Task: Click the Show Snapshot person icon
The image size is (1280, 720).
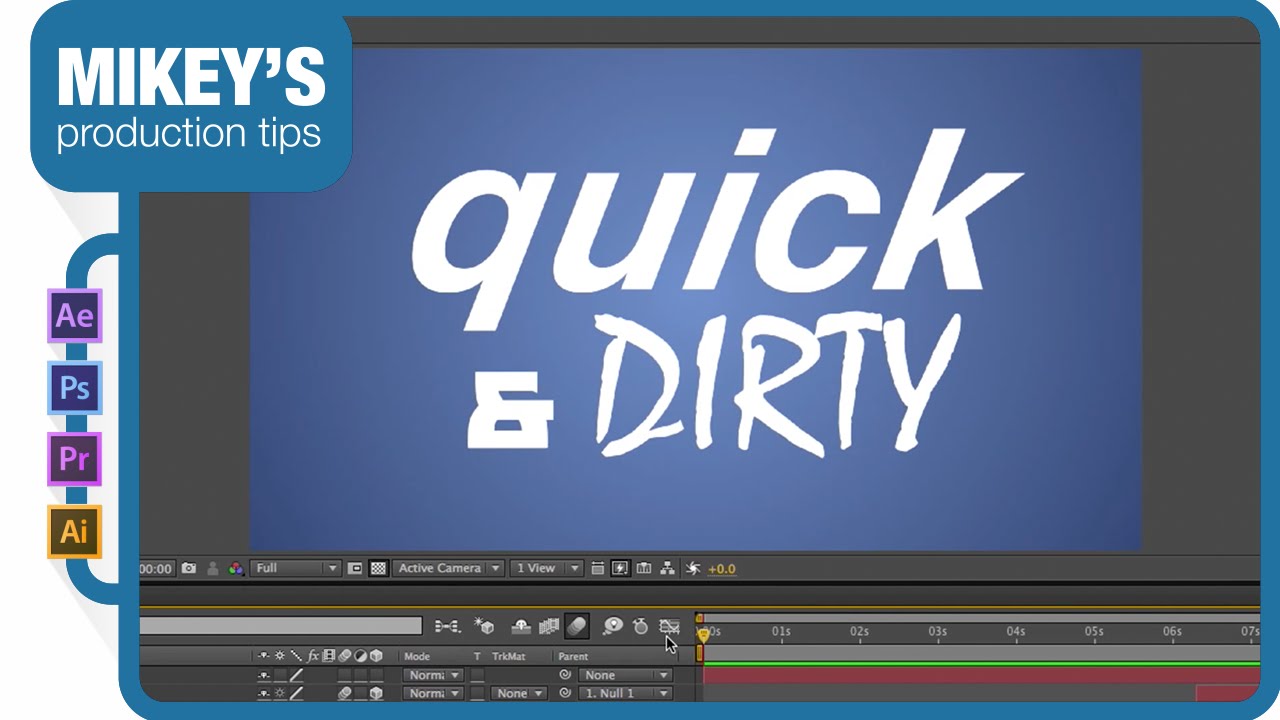Action: (213, 568)
